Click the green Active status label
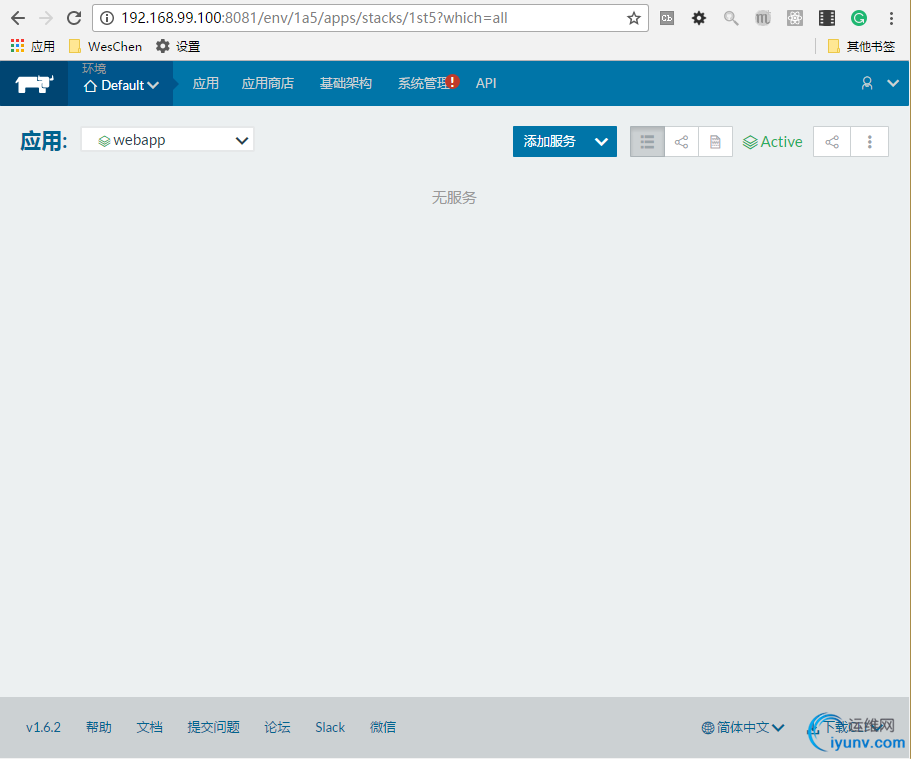 (x=773, y=142)
